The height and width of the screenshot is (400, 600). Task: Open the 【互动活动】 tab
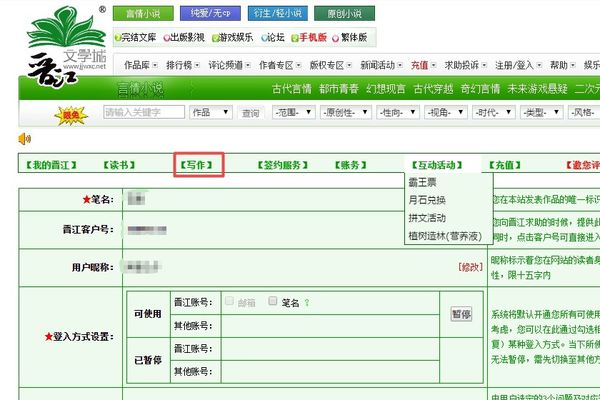point(437,165)
